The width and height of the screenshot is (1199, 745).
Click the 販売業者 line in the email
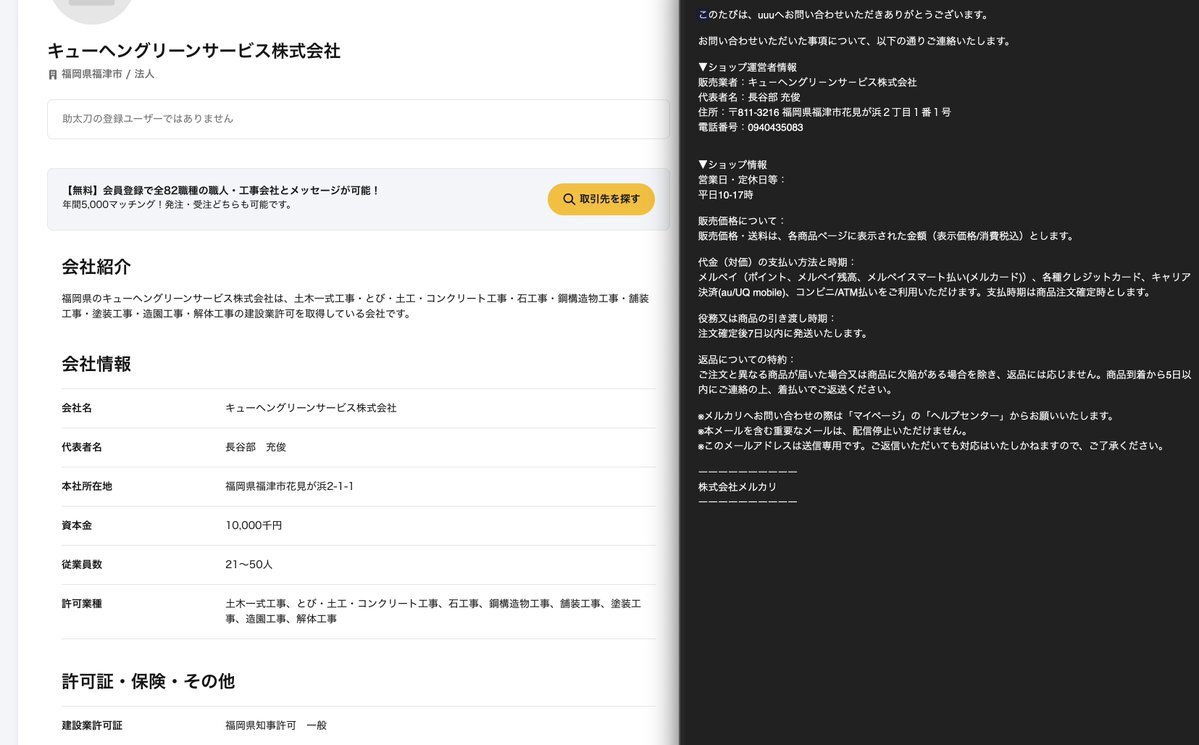[807, 82]
